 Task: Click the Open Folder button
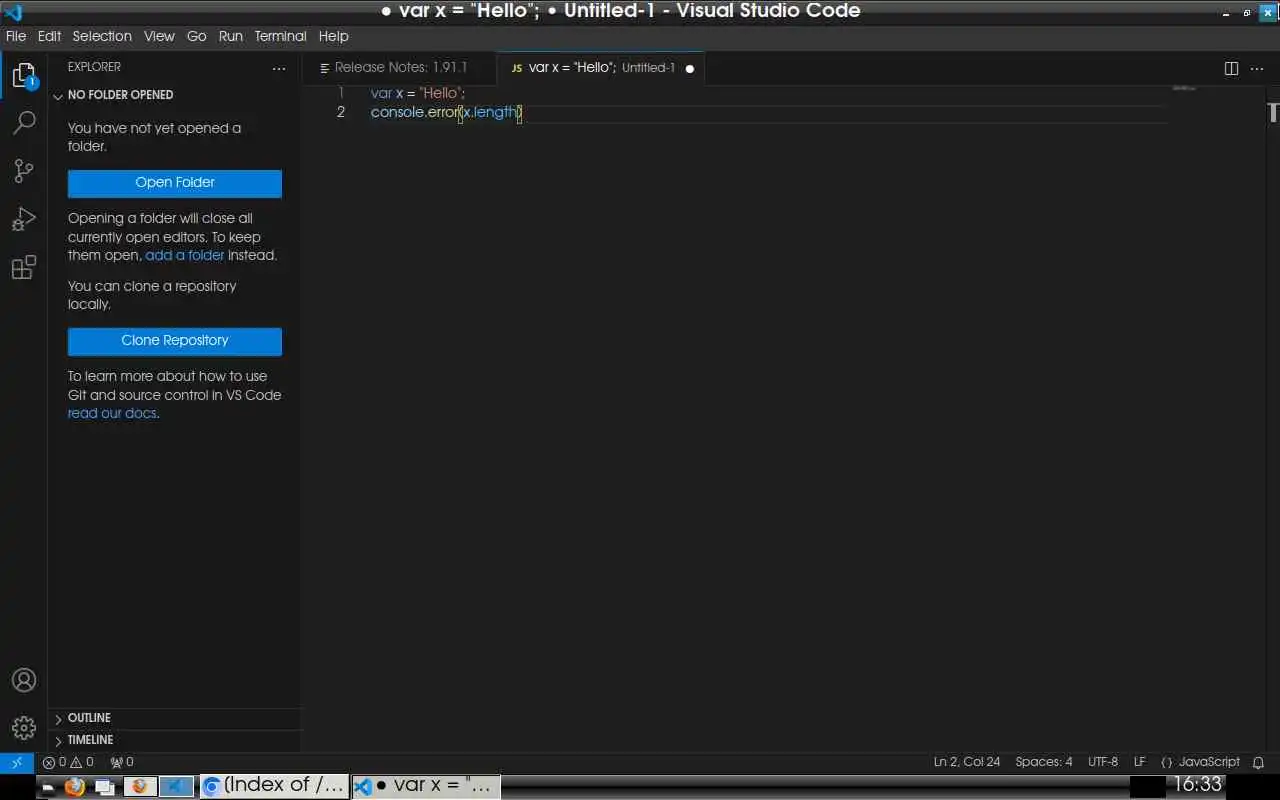[x=175, y=183]
